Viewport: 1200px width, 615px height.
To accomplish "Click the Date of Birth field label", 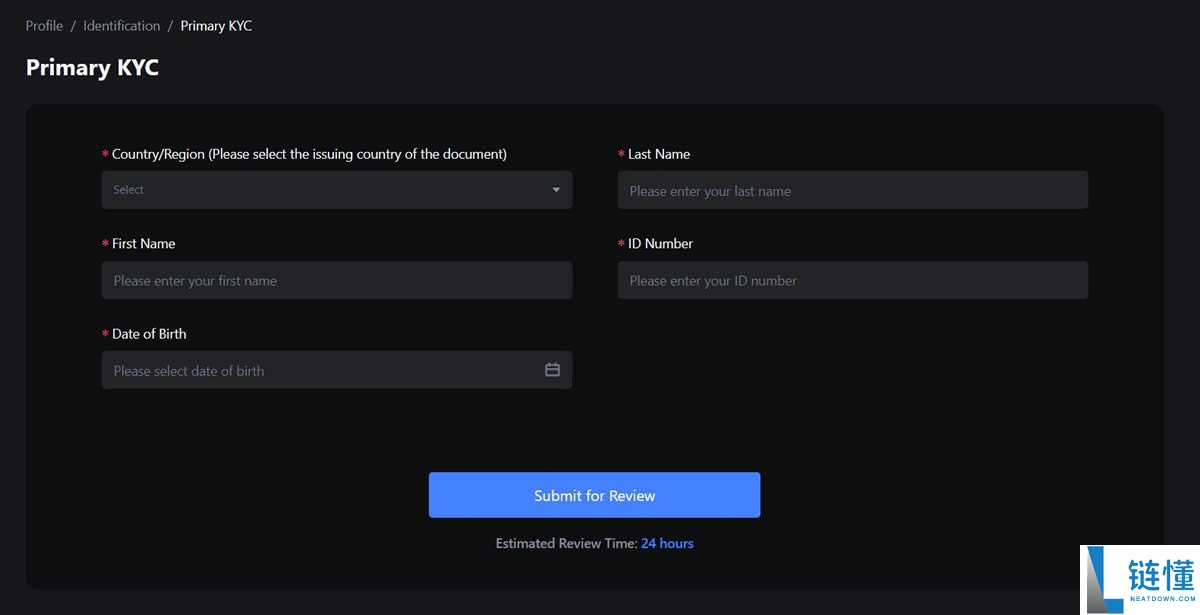I will [x=149, y=334].
